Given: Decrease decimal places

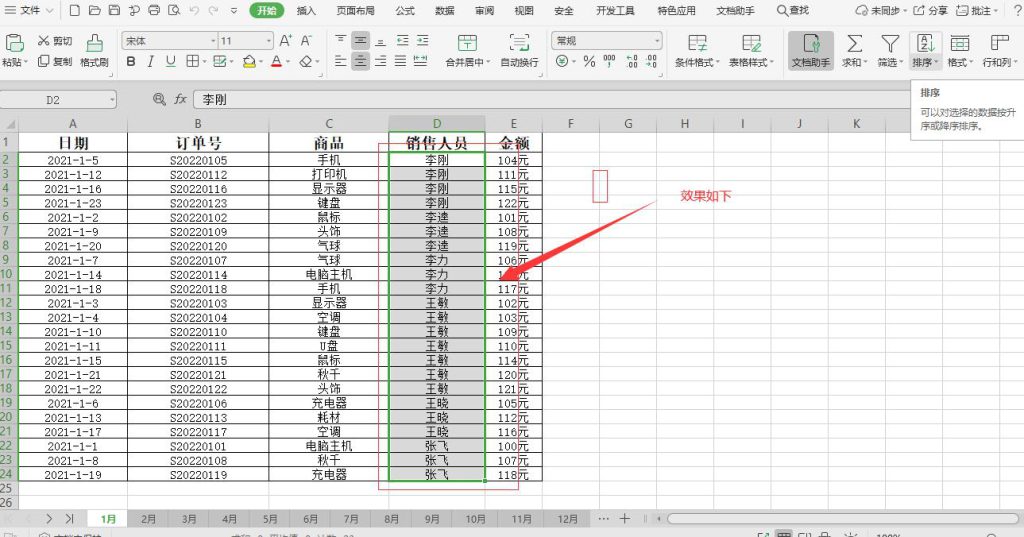Looking at the screenshot, I should [x=651, y=61].
